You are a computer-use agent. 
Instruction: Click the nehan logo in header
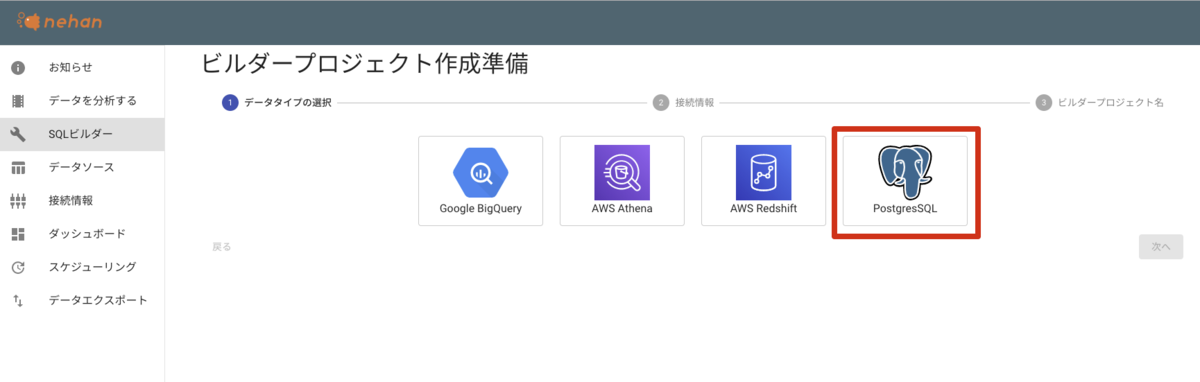[60, 21]
